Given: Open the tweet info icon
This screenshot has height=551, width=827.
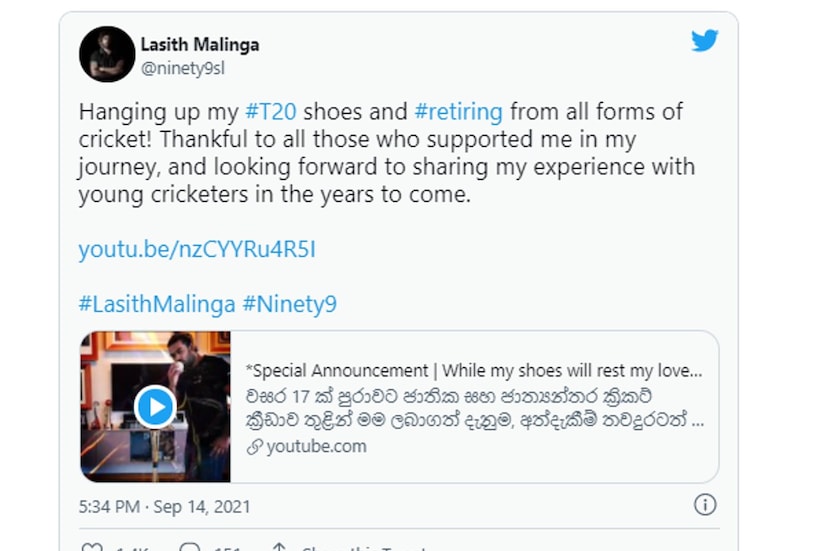Looking at the screenshot, I should coord(704,504).
